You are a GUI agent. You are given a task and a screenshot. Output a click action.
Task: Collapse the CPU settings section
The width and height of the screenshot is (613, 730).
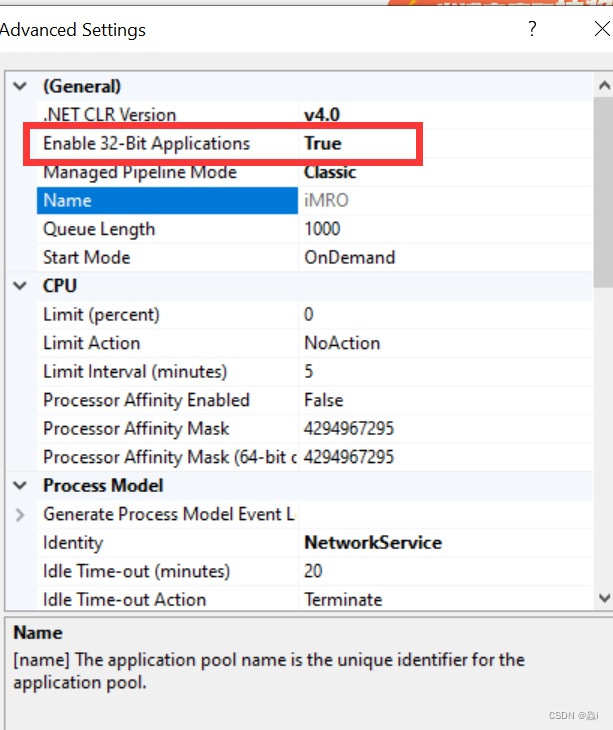pos(20,286)
